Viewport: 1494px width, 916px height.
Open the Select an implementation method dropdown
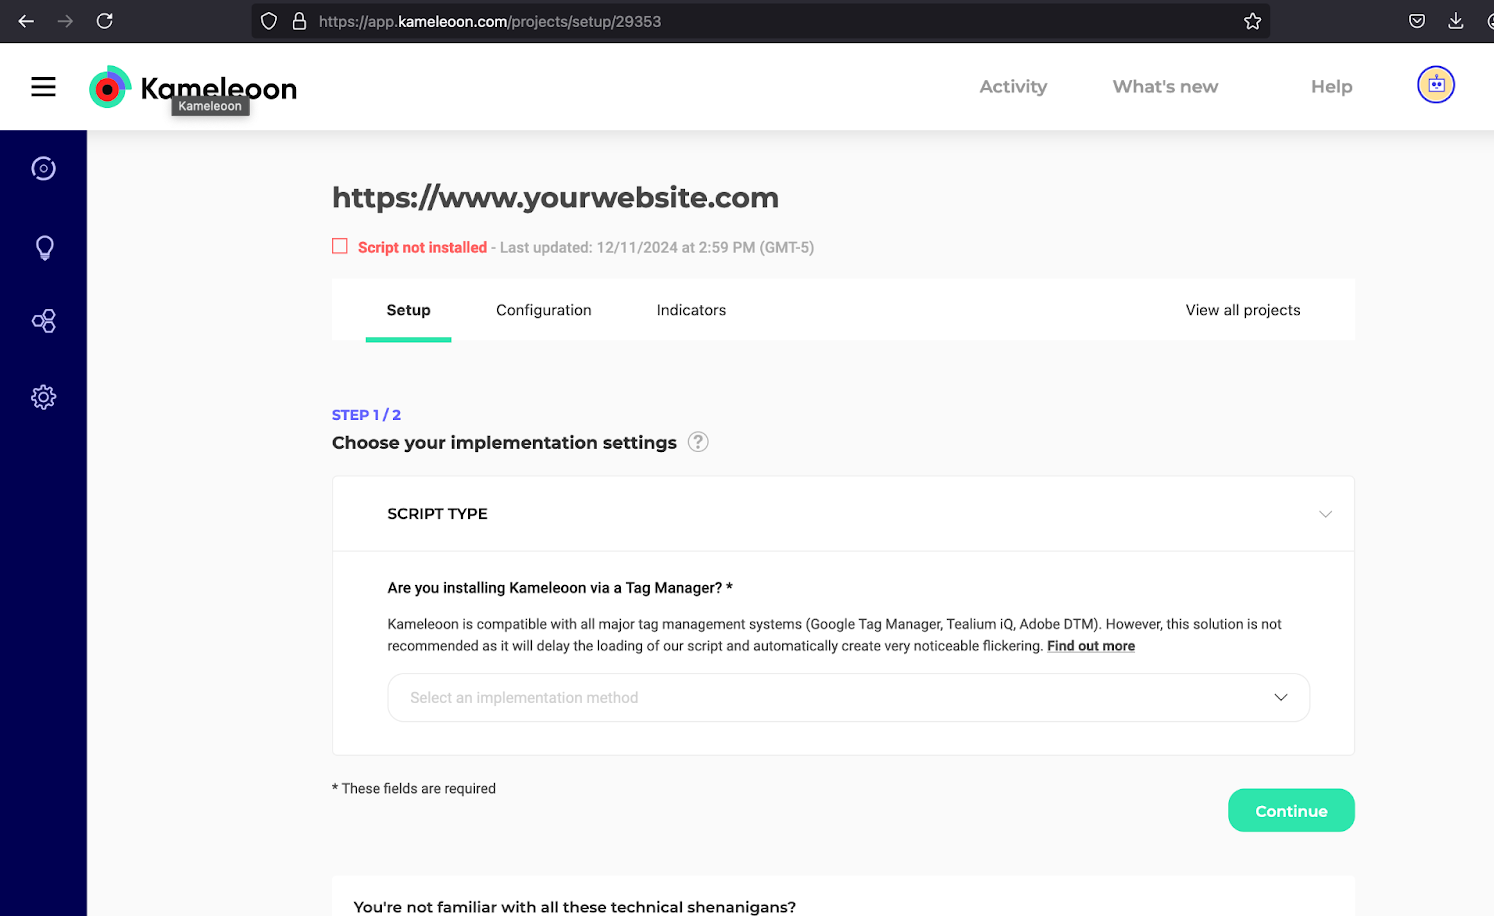coord(848,698)
